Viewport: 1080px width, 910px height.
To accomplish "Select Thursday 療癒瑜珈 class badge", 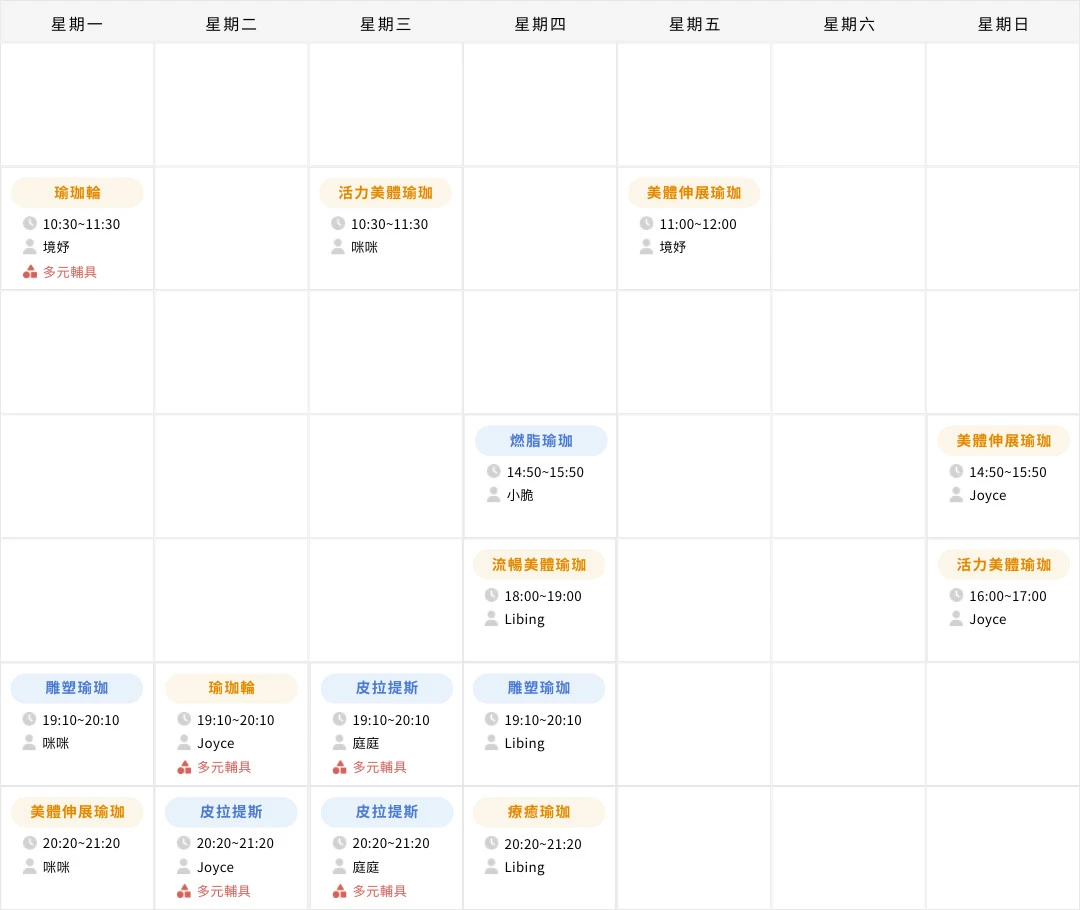I will point(539,812).
